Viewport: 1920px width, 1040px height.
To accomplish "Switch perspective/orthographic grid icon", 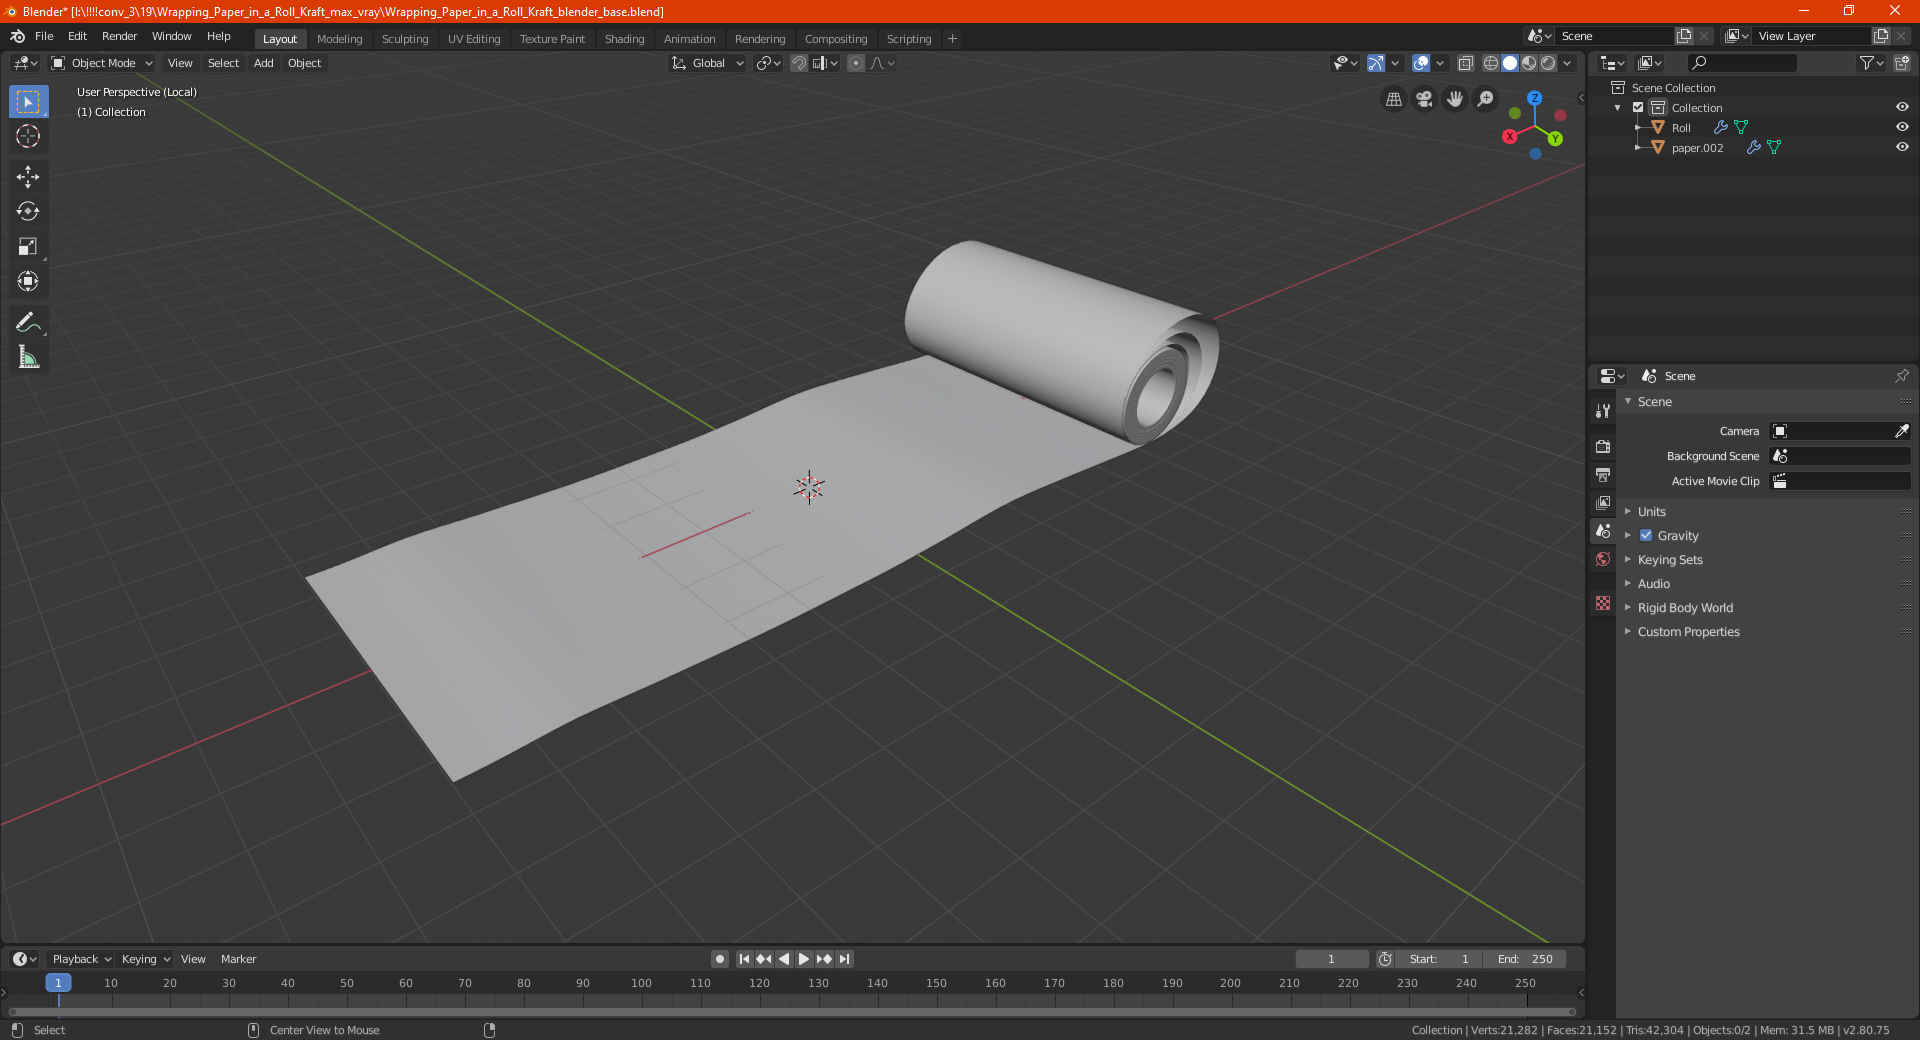I will (x=1393, y=99).
